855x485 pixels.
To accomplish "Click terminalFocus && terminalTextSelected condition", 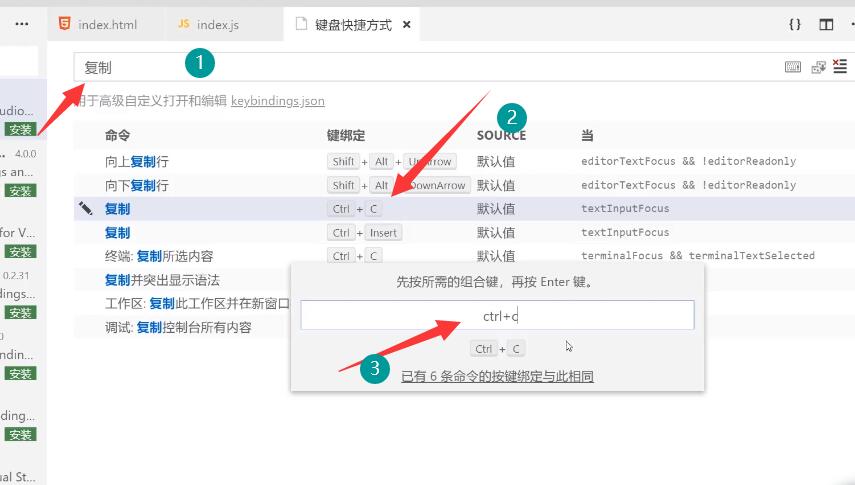I will 698,255.
